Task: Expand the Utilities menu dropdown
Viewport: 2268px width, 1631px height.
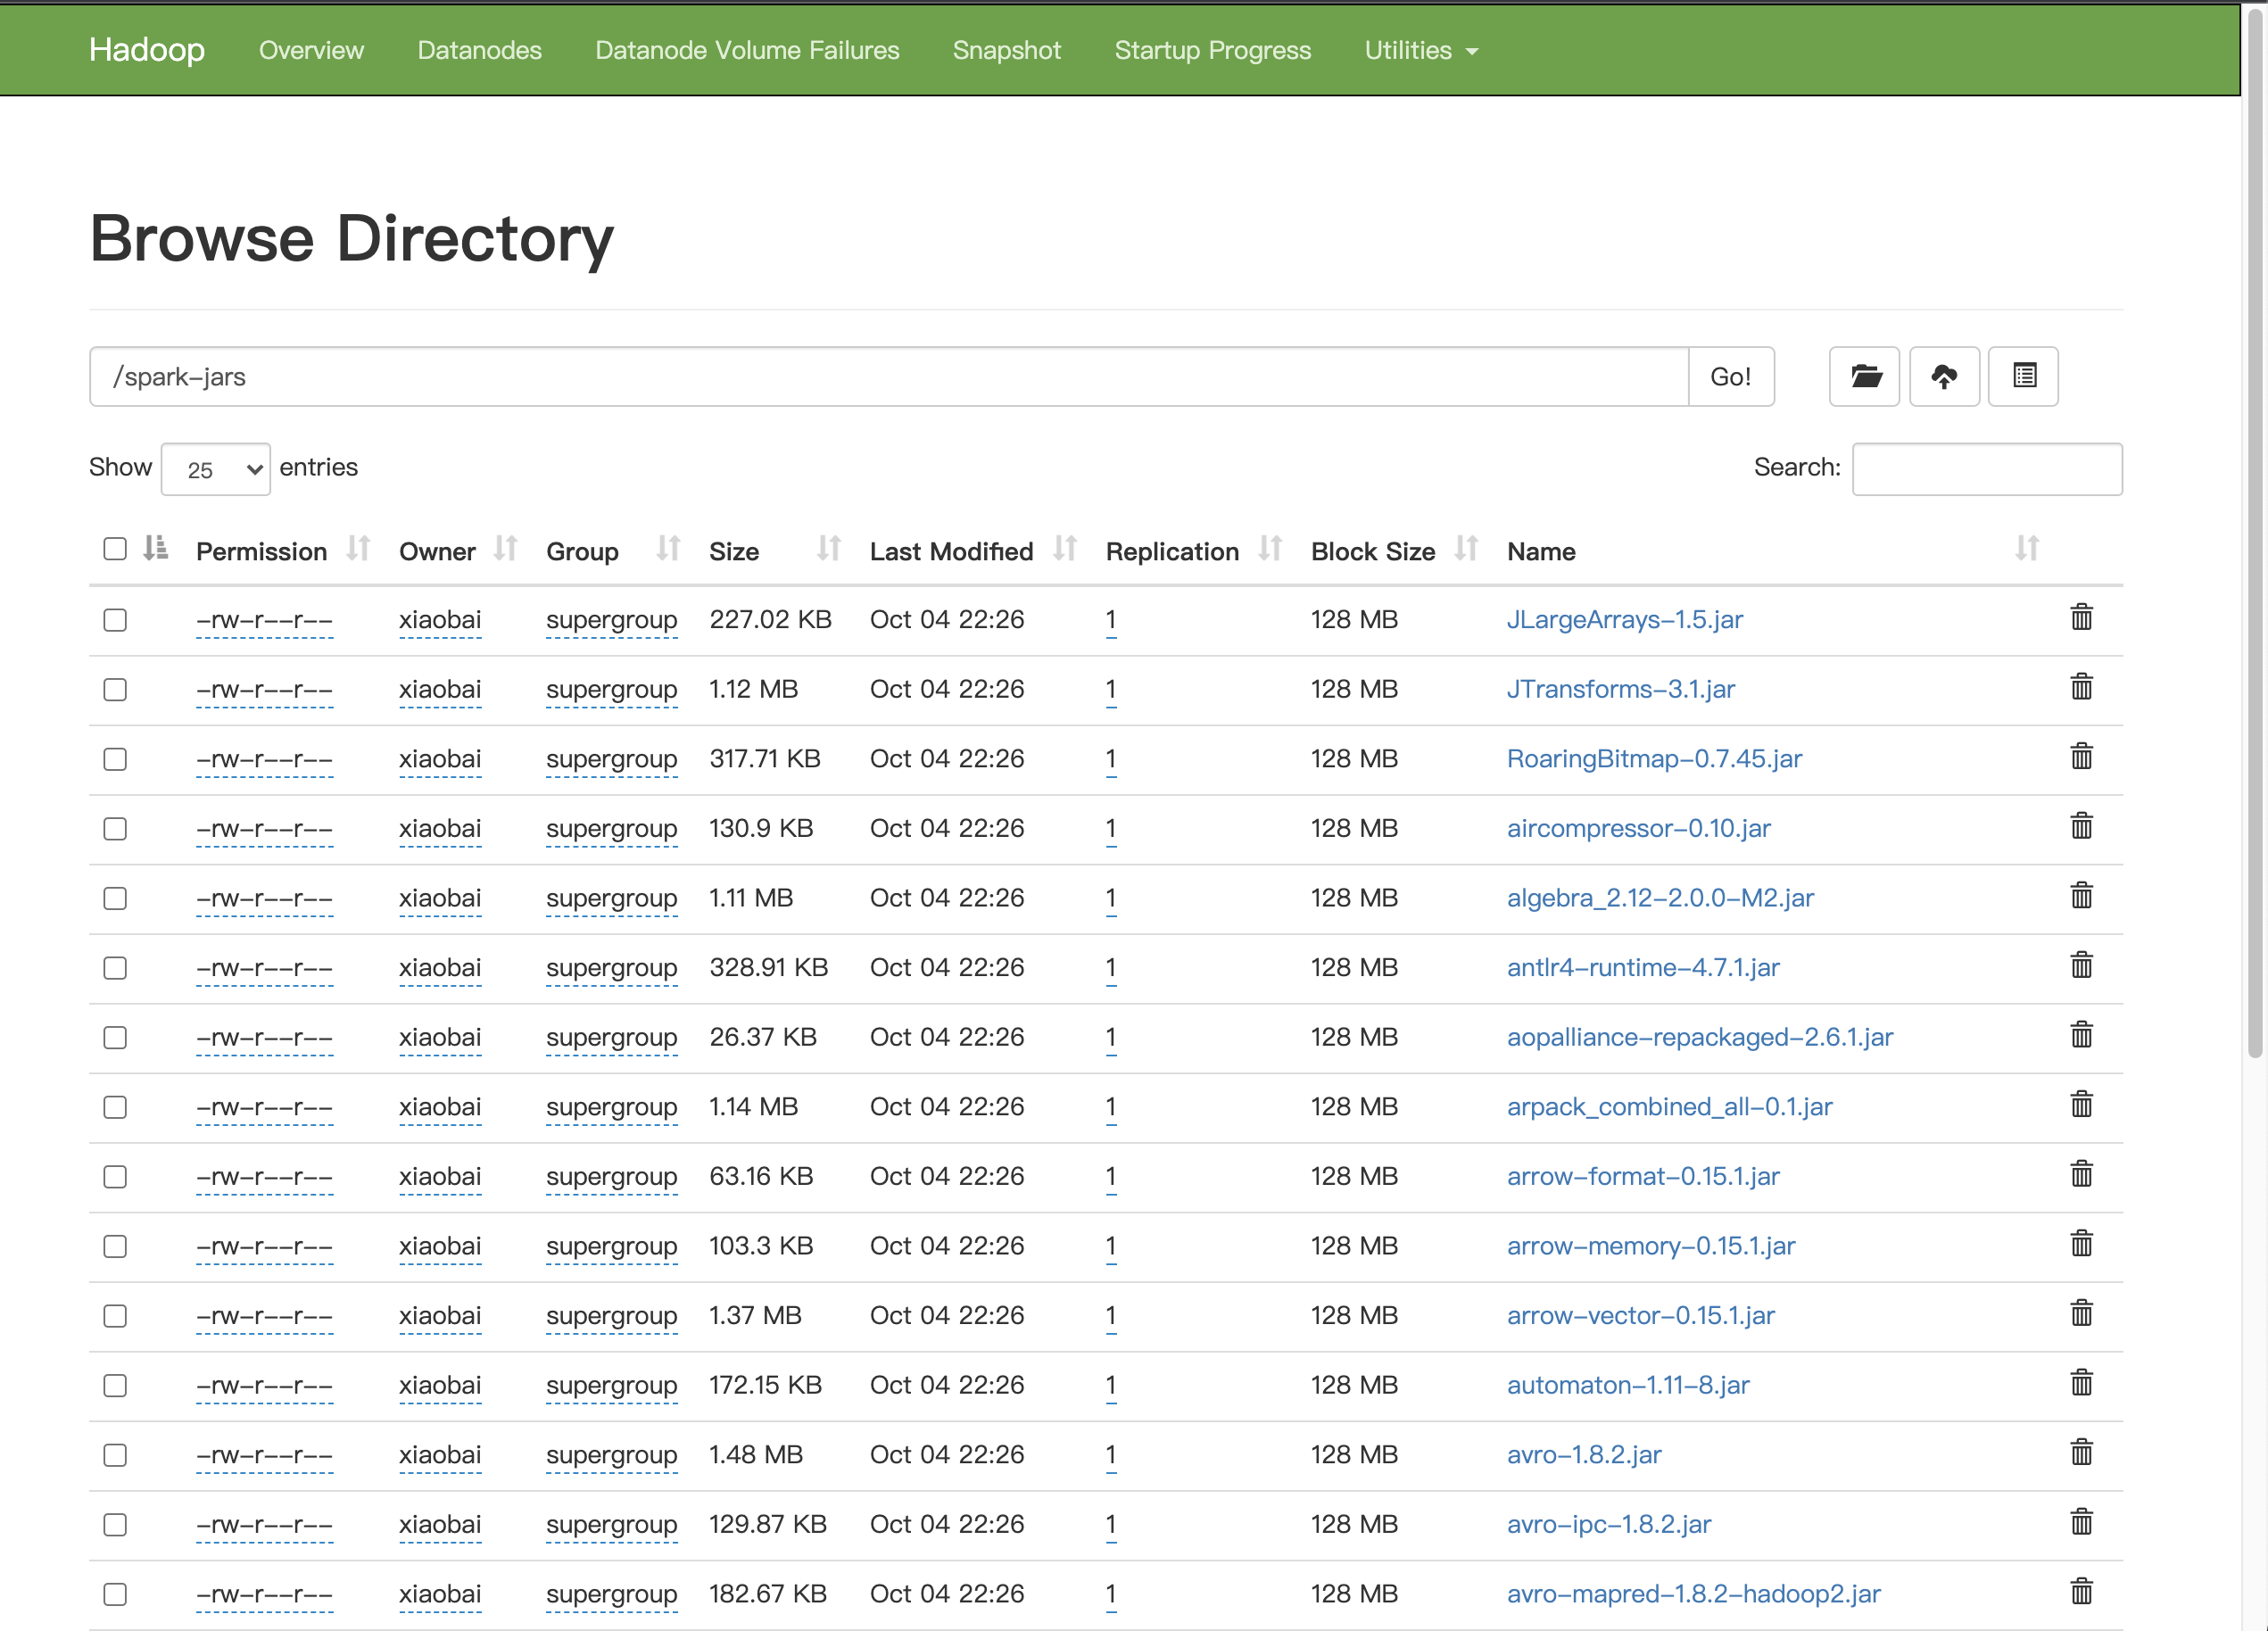Action: pyautogui.click(x=1420, y=50)
